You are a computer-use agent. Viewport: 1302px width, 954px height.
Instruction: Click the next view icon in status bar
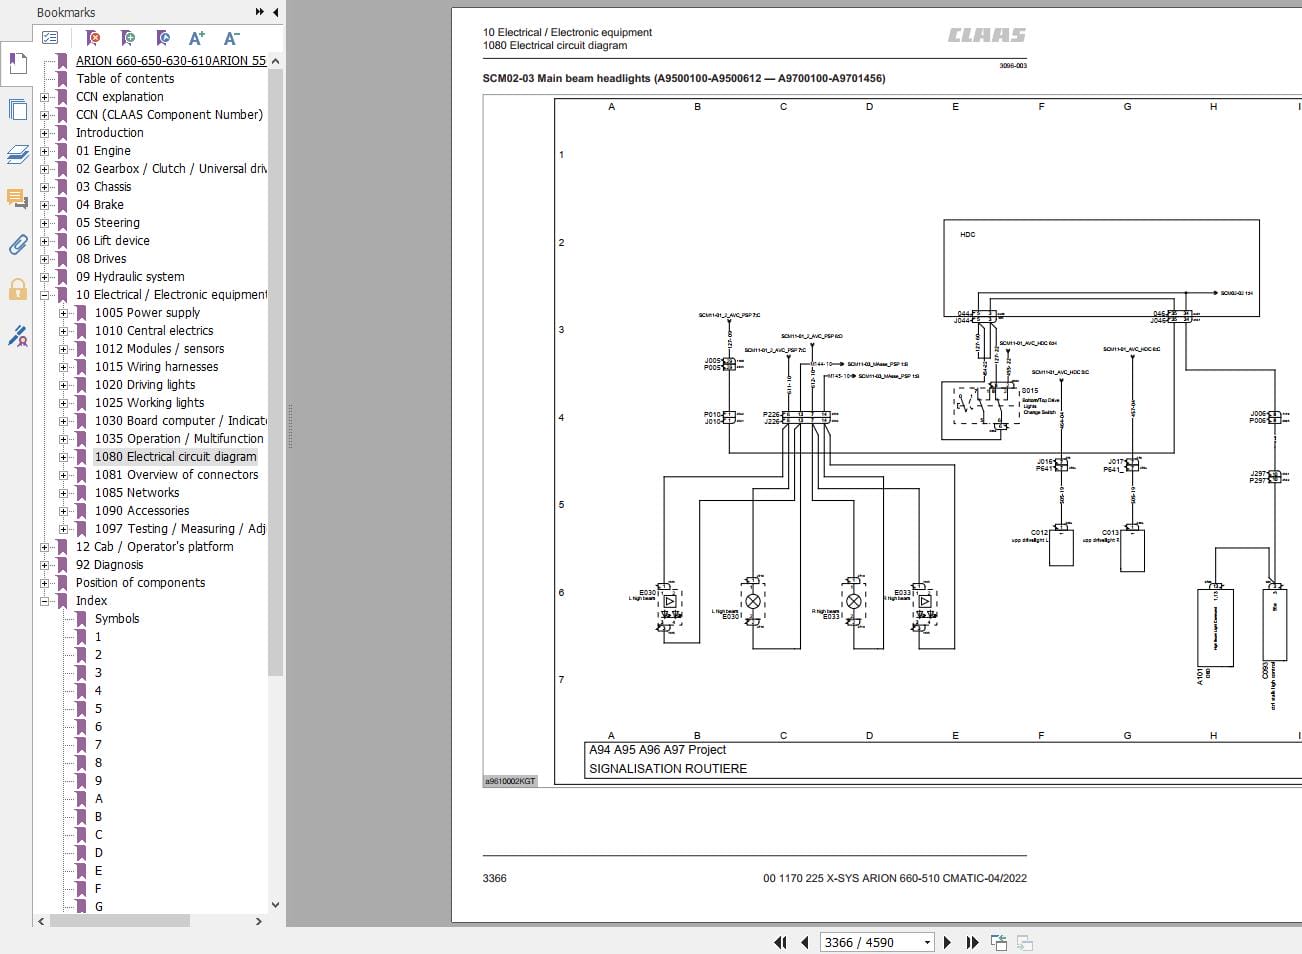[1024, 942]
